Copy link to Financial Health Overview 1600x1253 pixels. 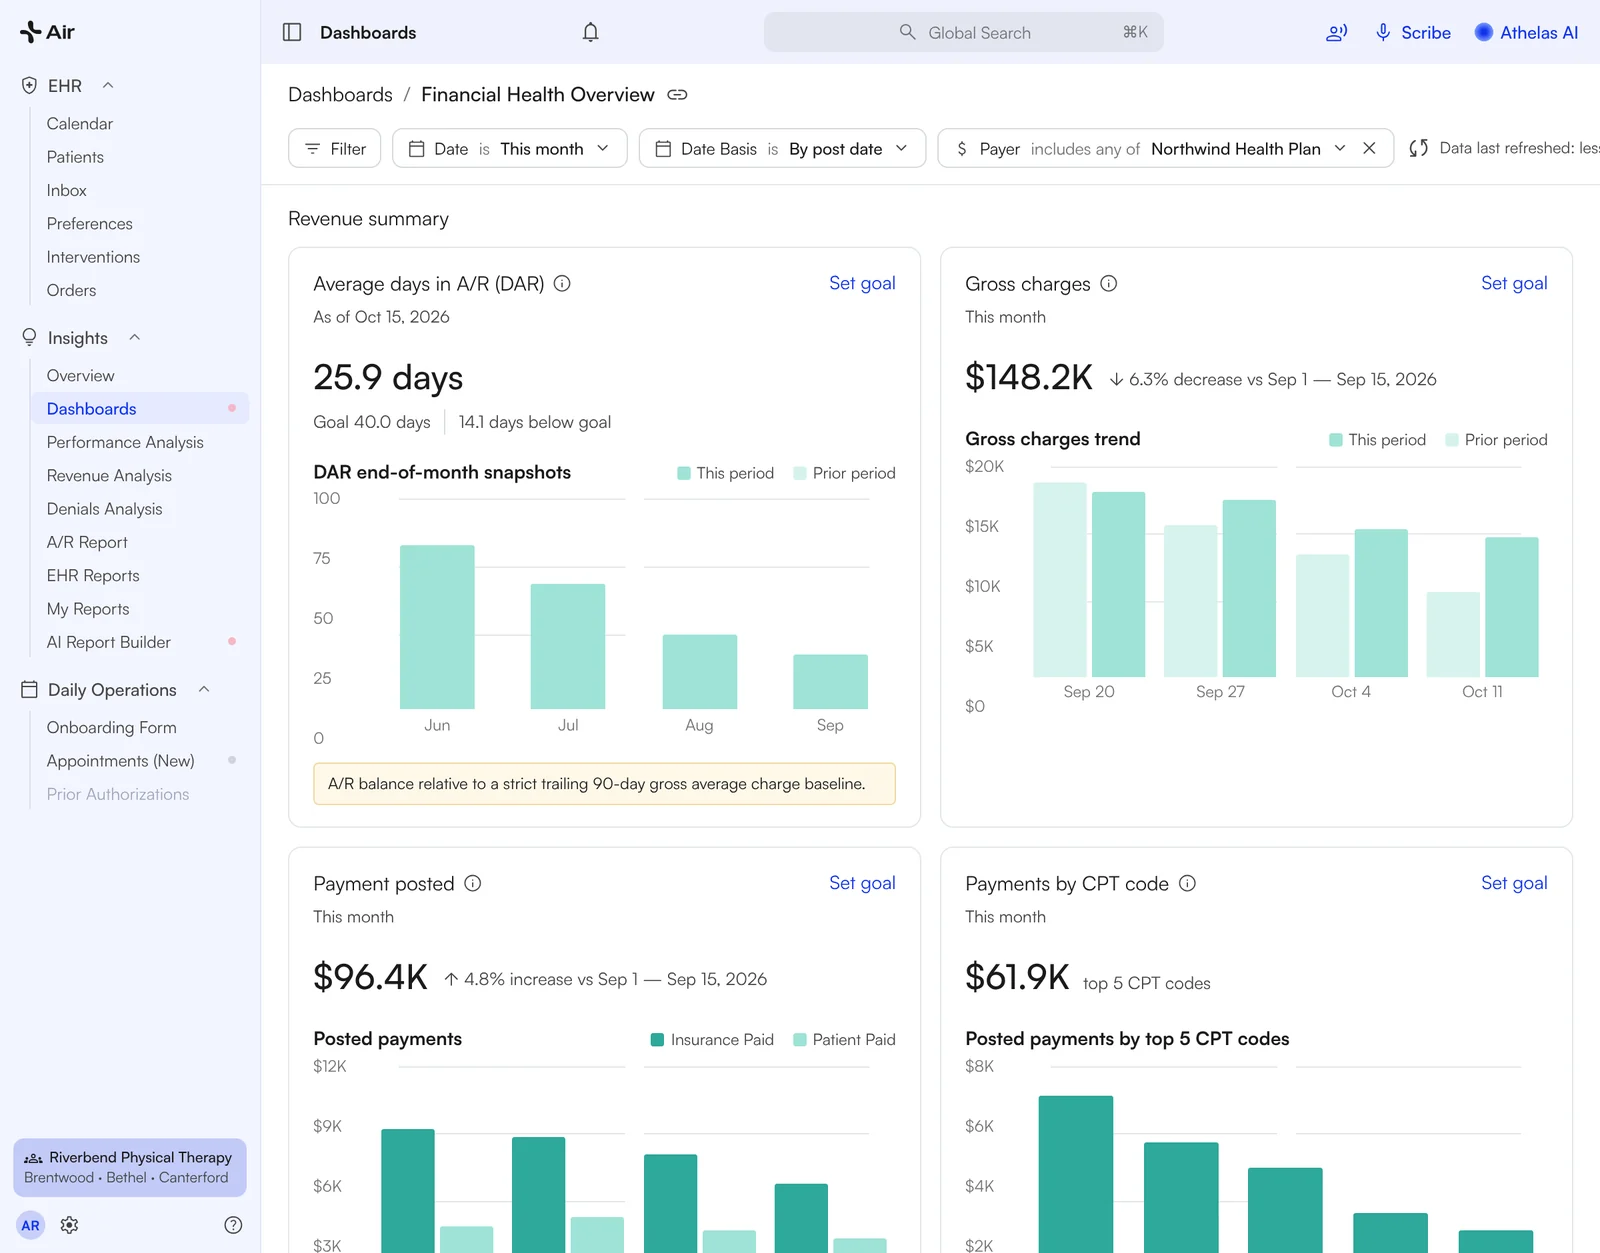[677, 95]
